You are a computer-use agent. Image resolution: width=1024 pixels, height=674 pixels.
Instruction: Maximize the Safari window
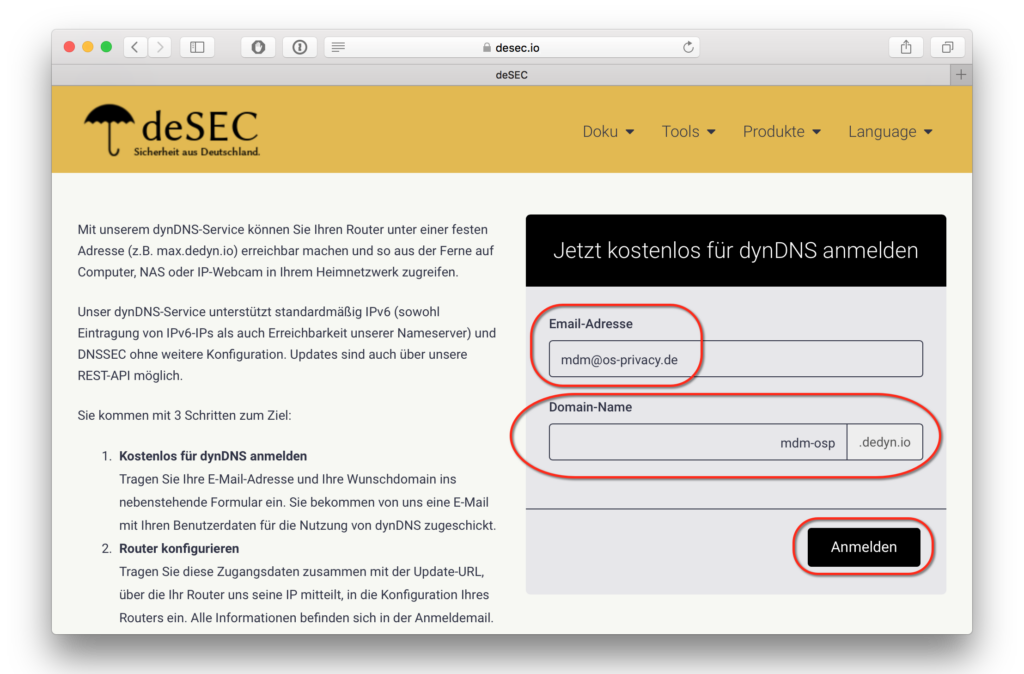pyautogui.click(x=106, y=47)
